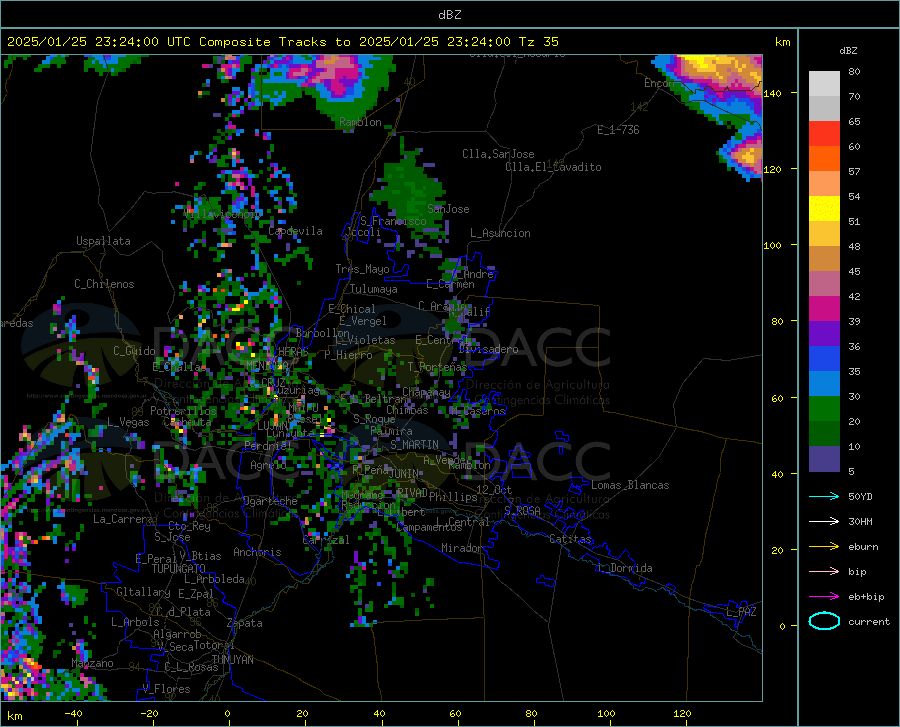Click the Clla.El_Cavadito map label
Image resolution: width=900 pixels, height=727 pixels.
coord(553,167)
